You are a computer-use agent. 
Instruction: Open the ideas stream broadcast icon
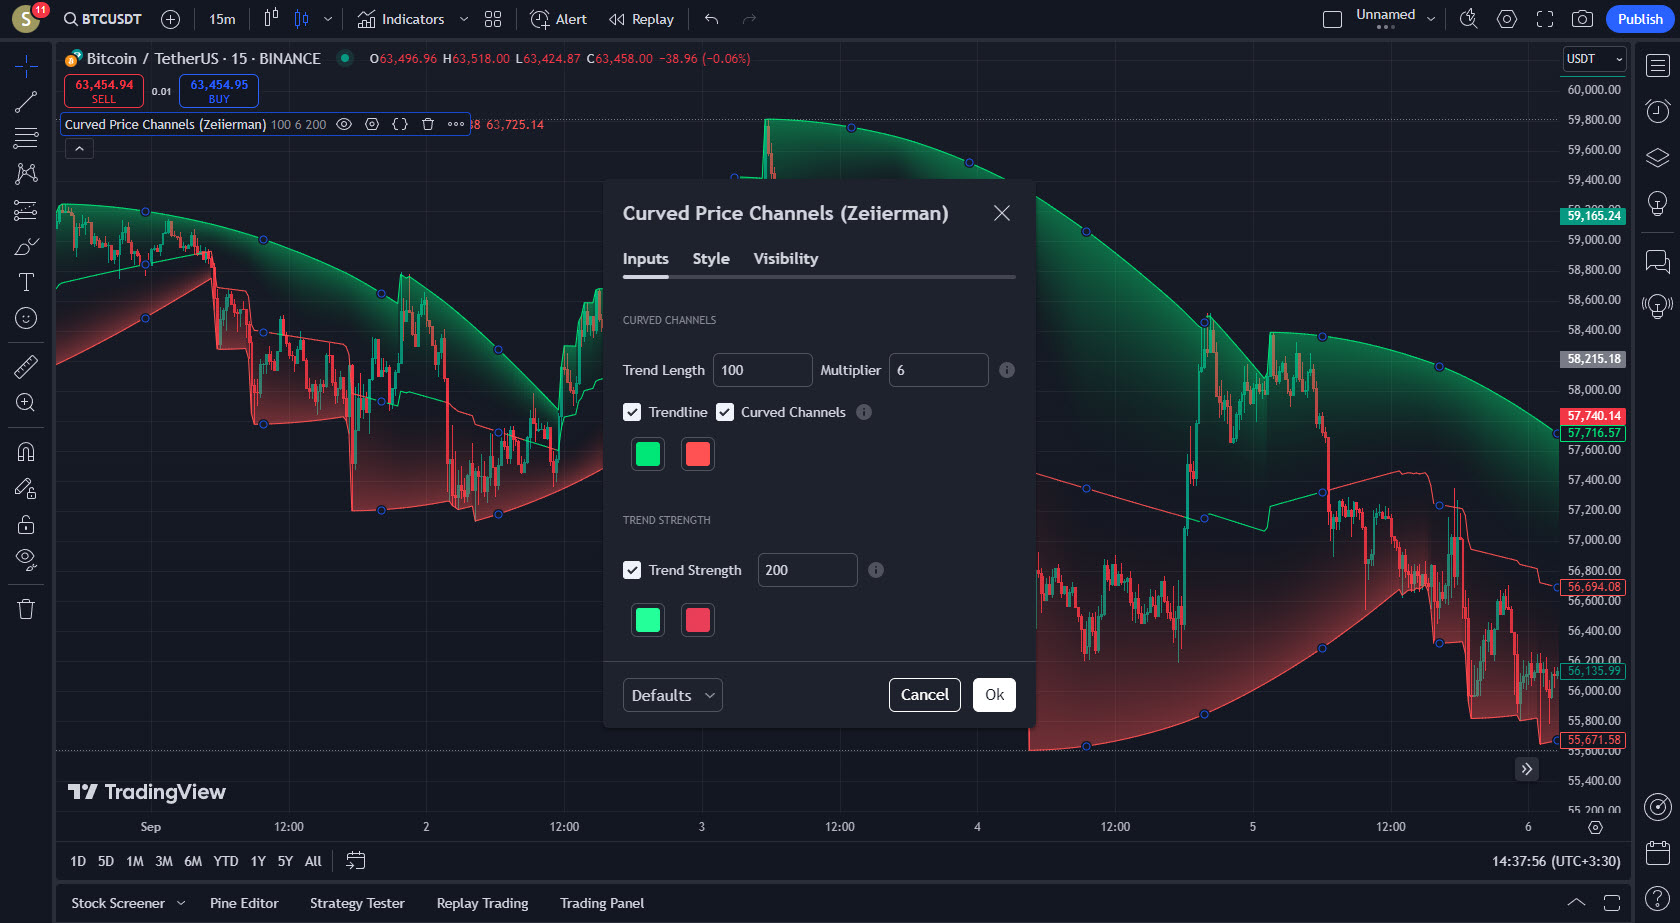pyautogui.click(x=1658, y=306)
